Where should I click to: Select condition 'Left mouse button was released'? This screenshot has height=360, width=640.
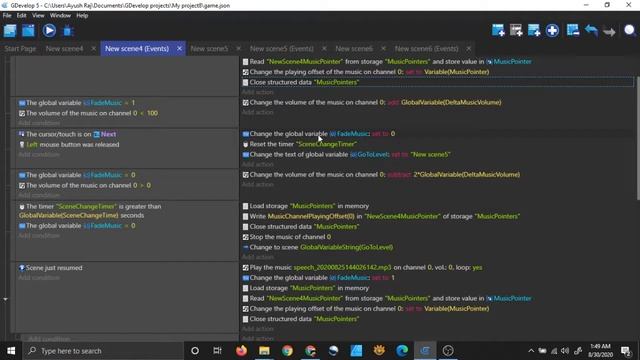pyautogui.click(x=69, y=144)
